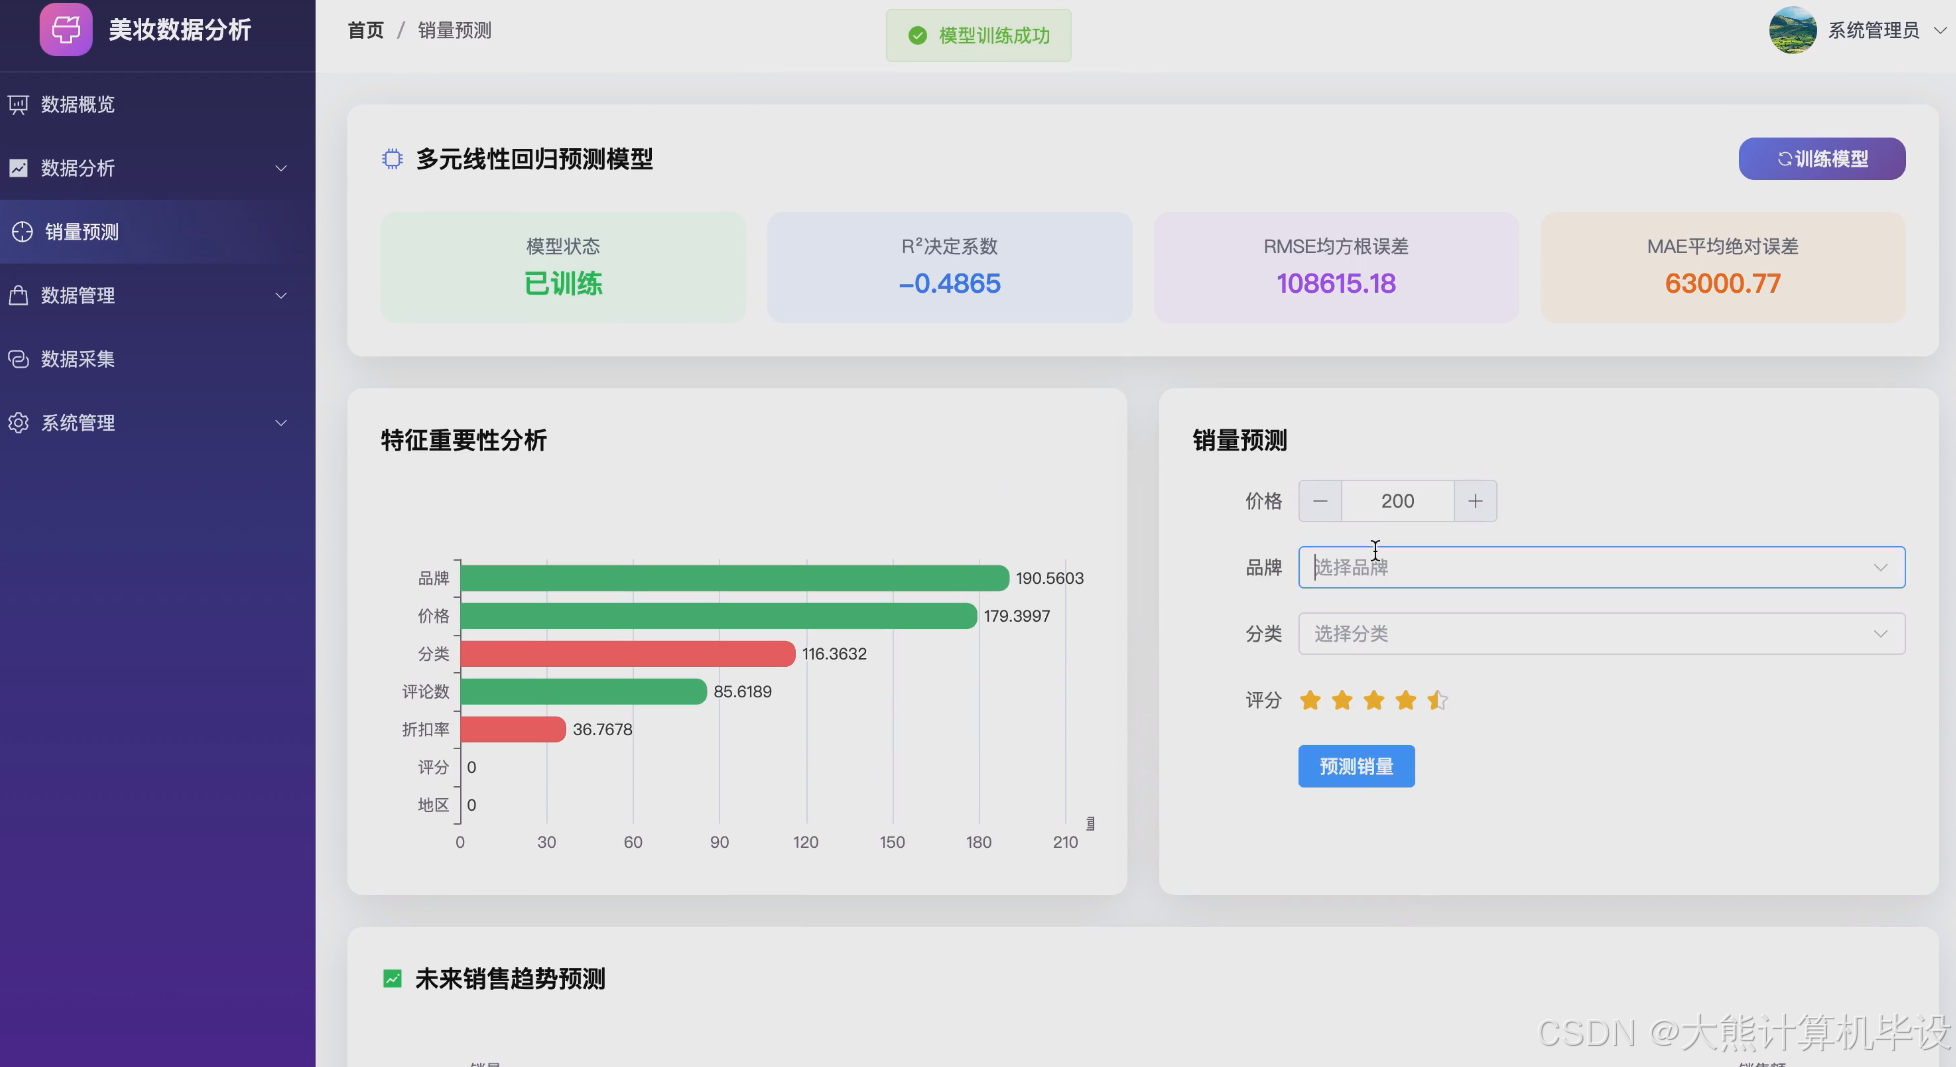Click the 预测销量 button

tap(1355, 766)
